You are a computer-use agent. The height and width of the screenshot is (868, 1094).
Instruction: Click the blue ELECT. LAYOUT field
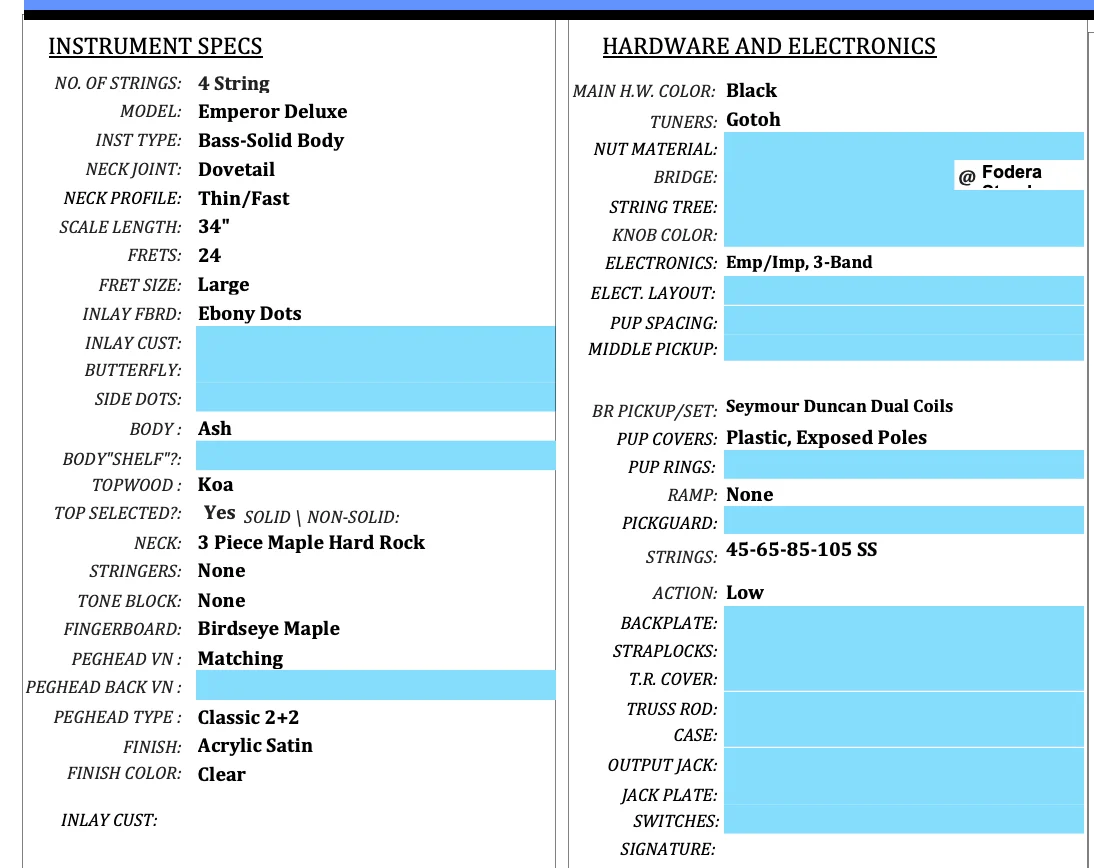pyautogui.click(x=904, y=290)
